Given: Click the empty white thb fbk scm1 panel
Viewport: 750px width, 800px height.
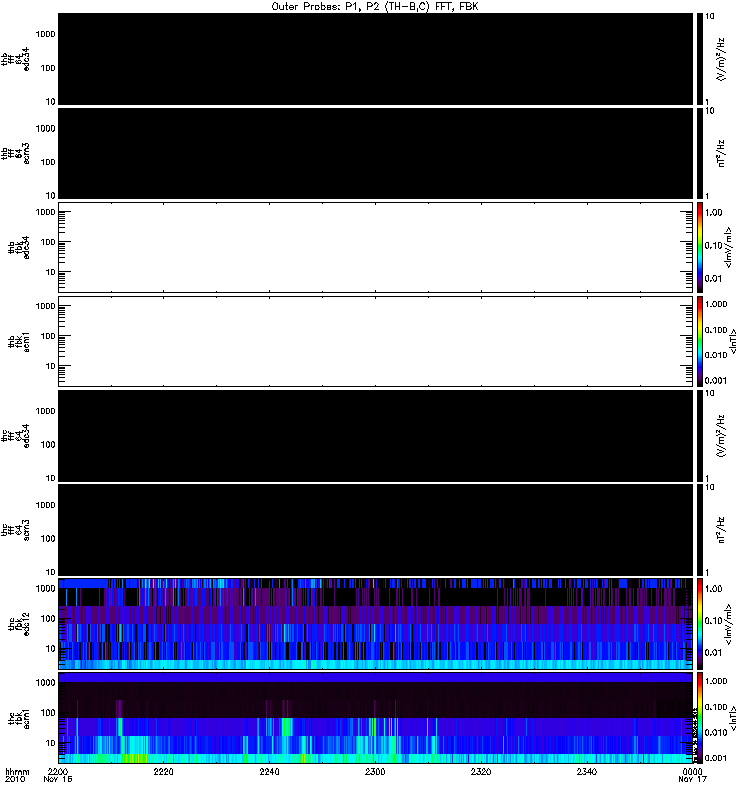Looking at the screenshot, I should point(376,342).
